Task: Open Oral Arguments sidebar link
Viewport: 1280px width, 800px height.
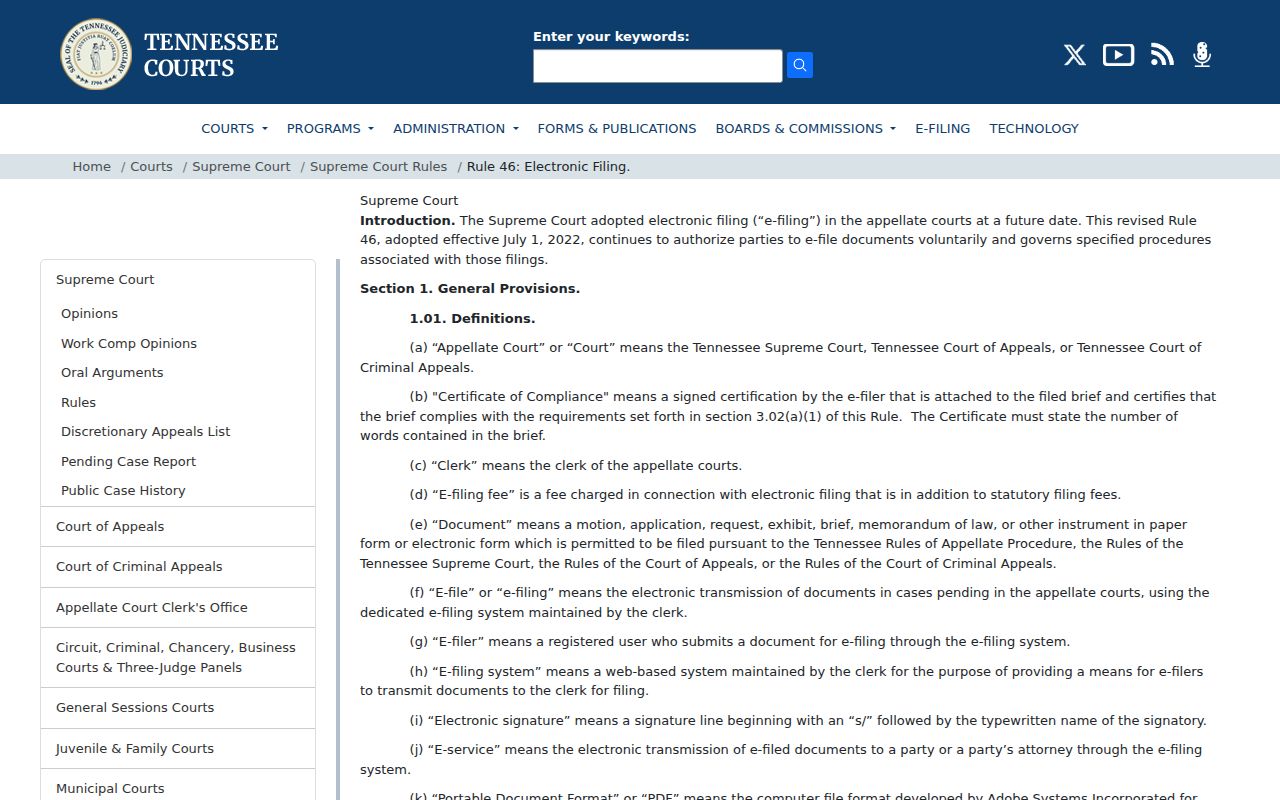Action: [x=112, y=373]
